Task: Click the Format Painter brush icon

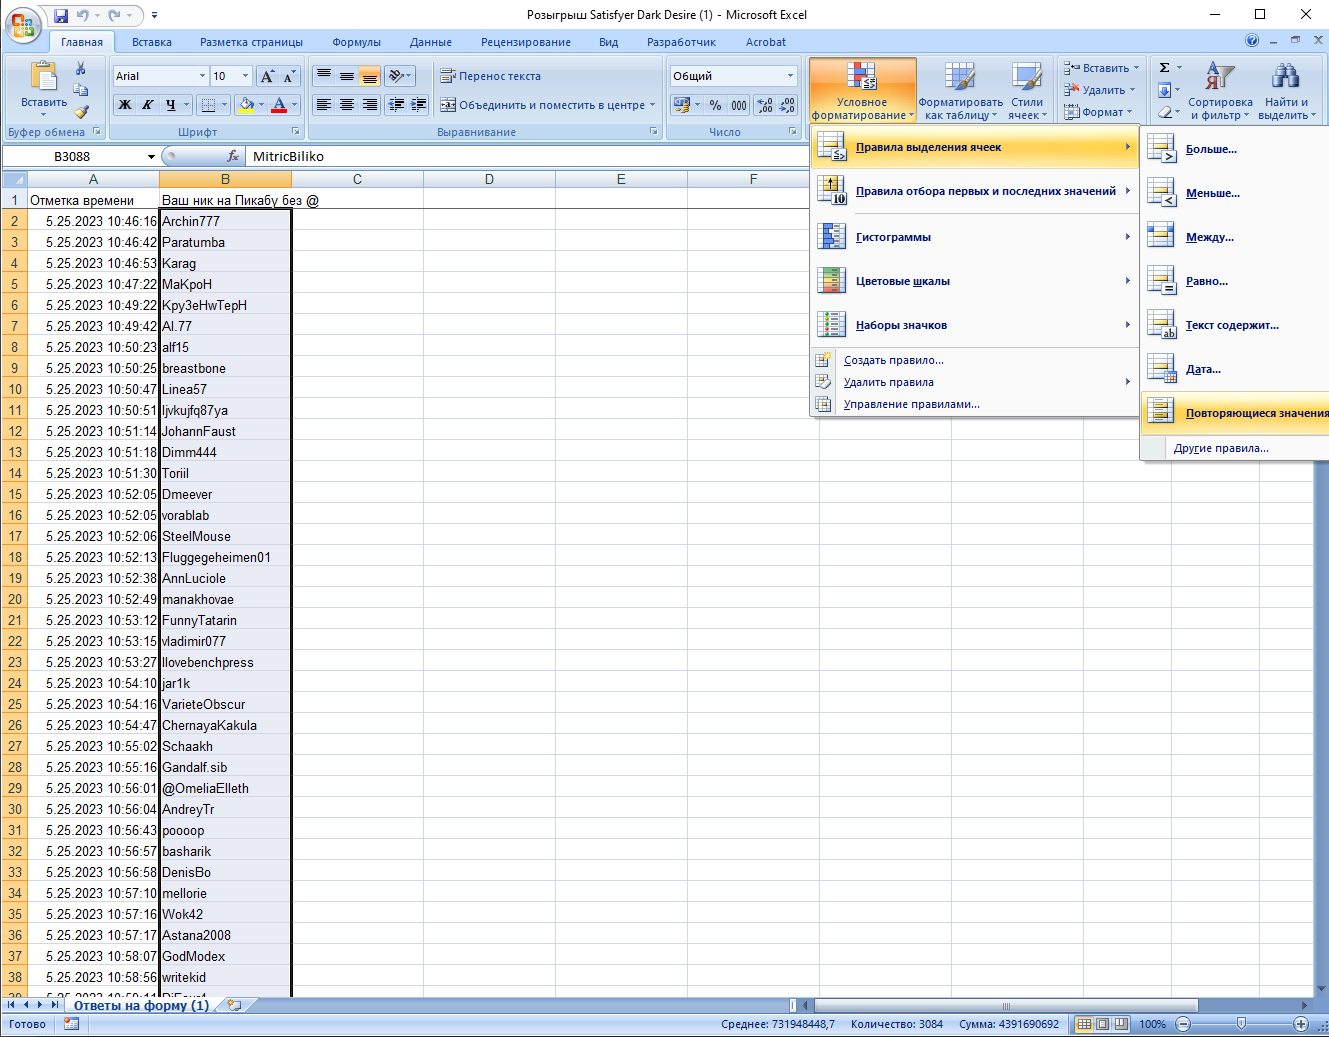Action: coord(81,112)
